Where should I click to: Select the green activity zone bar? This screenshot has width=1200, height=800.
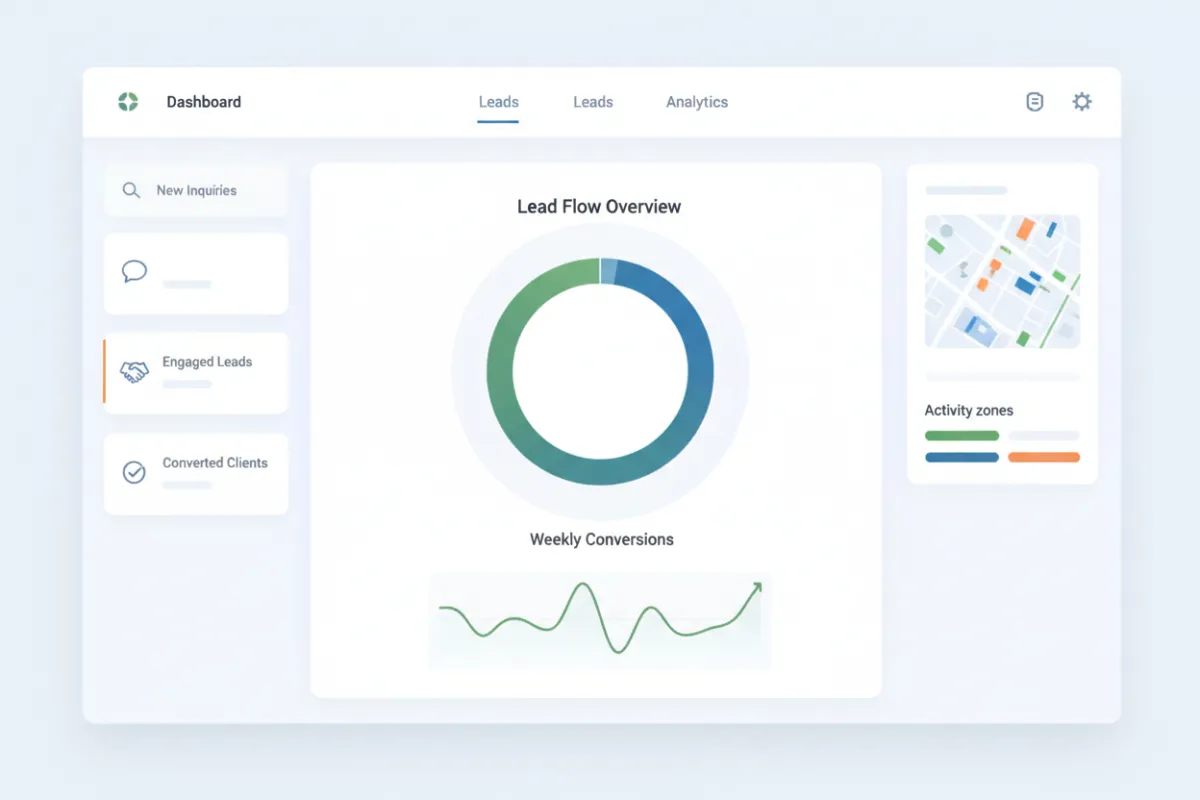(x=962, y=436)
